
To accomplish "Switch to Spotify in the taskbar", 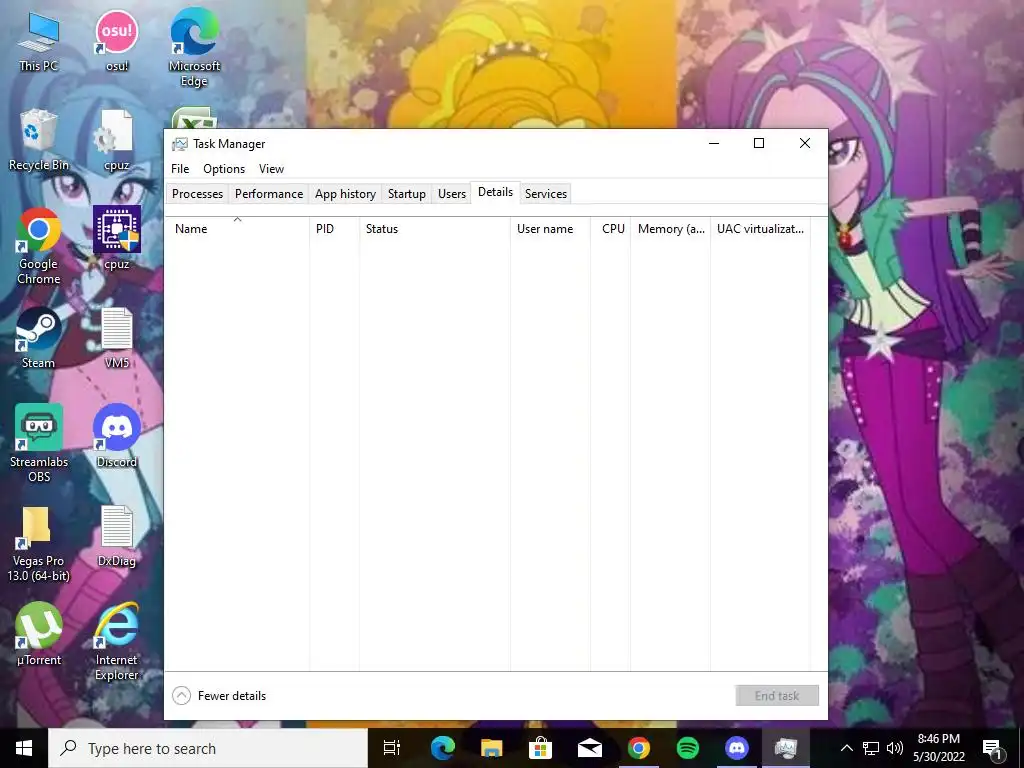I will (688, 748).
